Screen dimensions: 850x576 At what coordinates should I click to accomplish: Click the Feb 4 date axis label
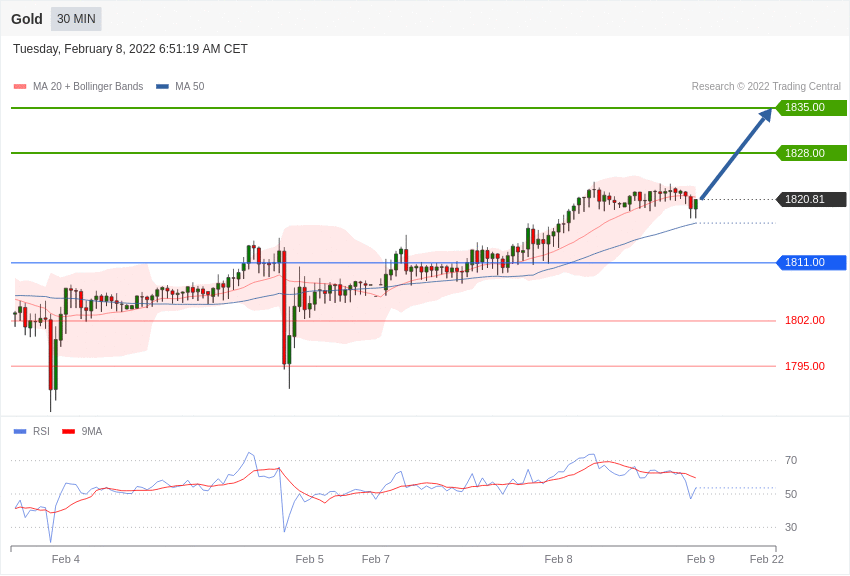click(66, 559)
